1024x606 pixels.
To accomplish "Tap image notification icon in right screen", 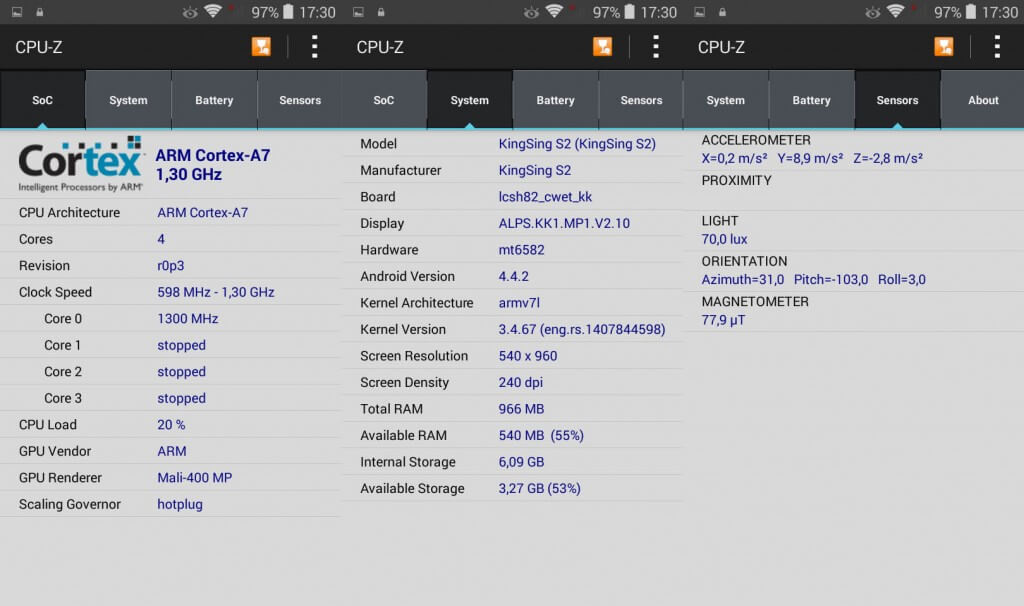I will coord(699,12).
